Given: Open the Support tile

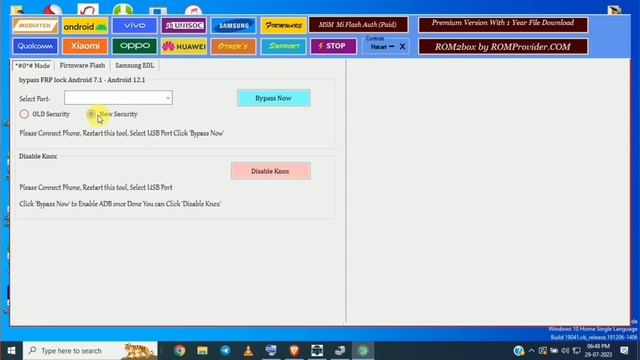Looking at the screenshot, I should [x=283, y=47].
